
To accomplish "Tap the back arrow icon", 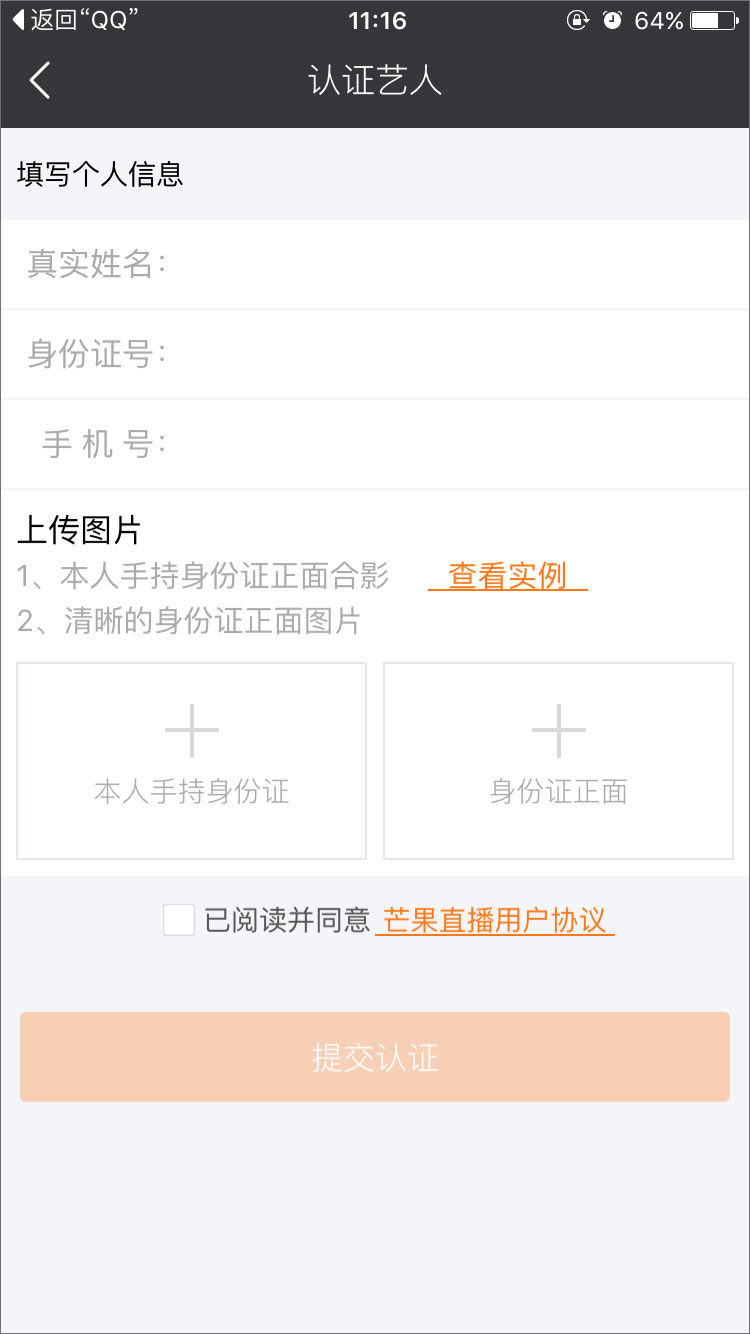I will tap(40, 80).
